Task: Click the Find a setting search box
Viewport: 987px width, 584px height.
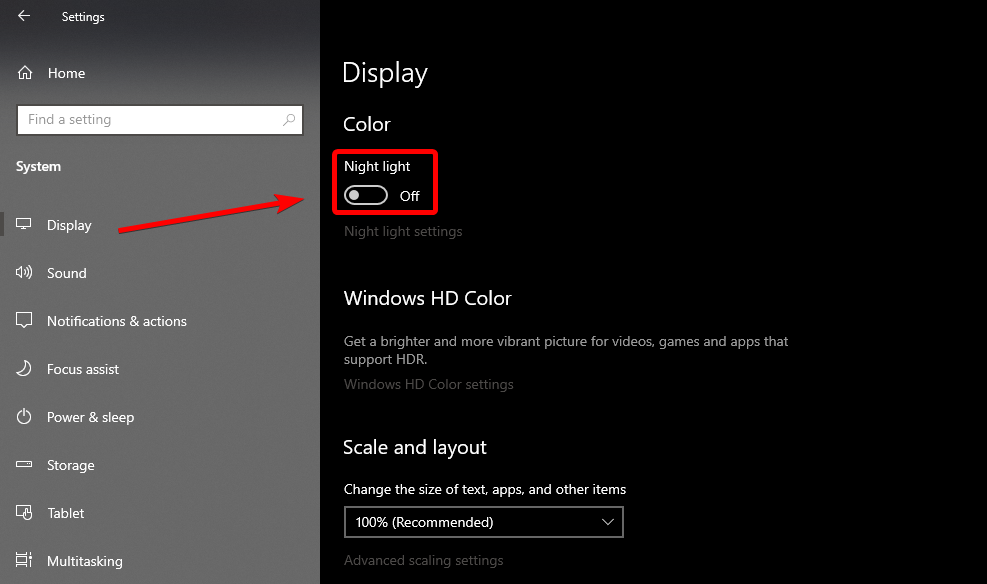Action: [160, 120]
